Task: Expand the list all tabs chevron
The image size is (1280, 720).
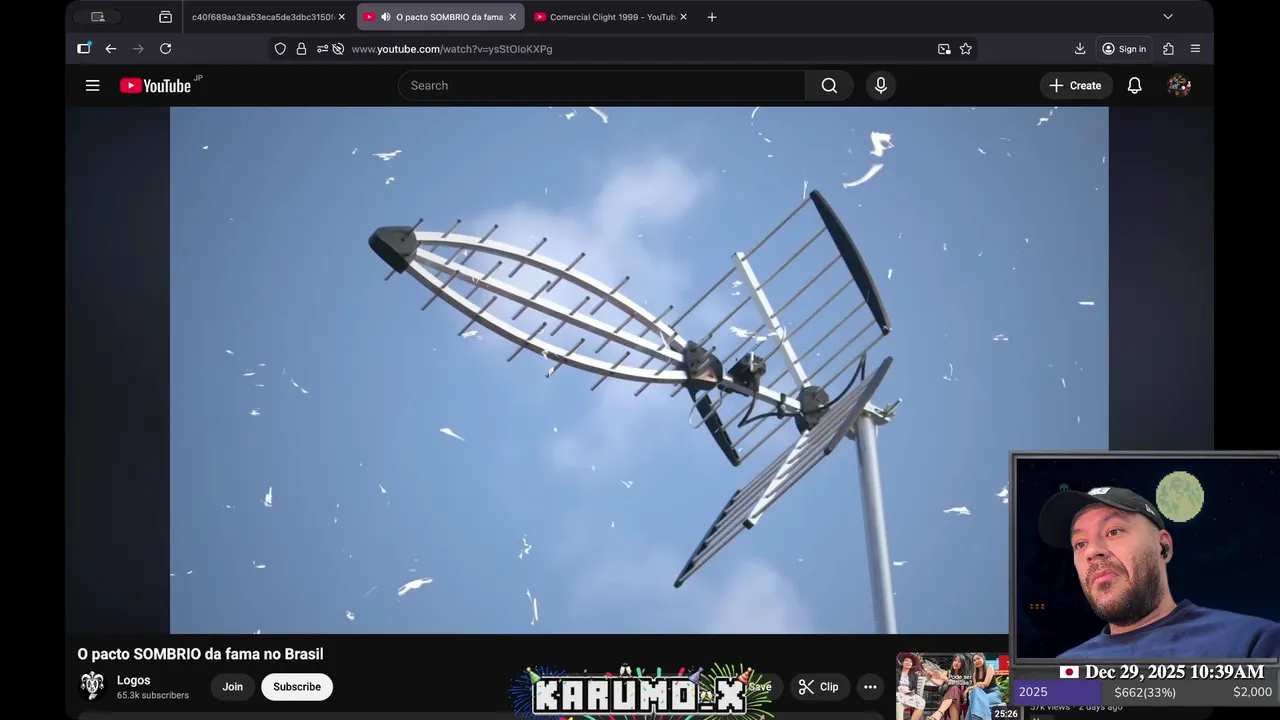Action: [1167, 17]
